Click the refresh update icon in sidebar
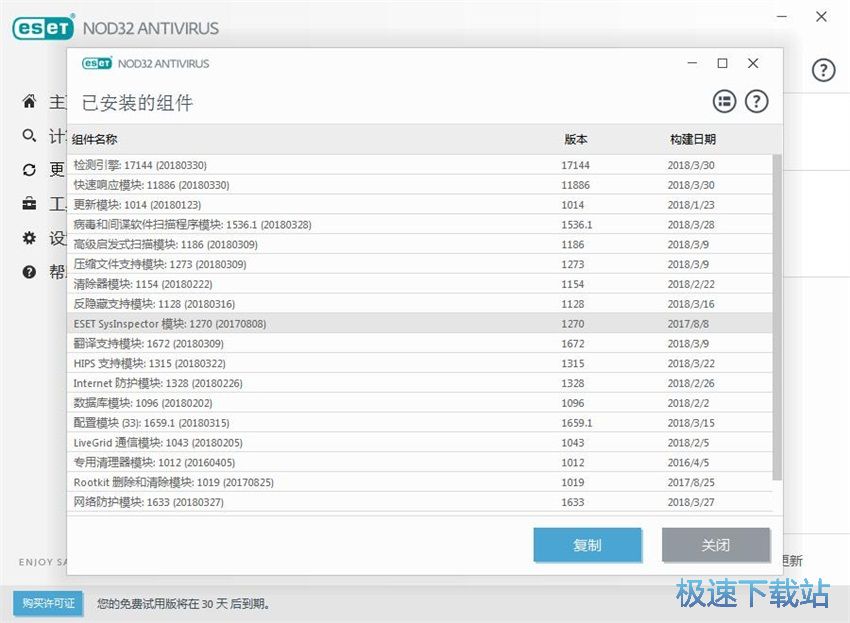Image resolution: width=850 pixels, height=623 pixels. coord(29,170)
